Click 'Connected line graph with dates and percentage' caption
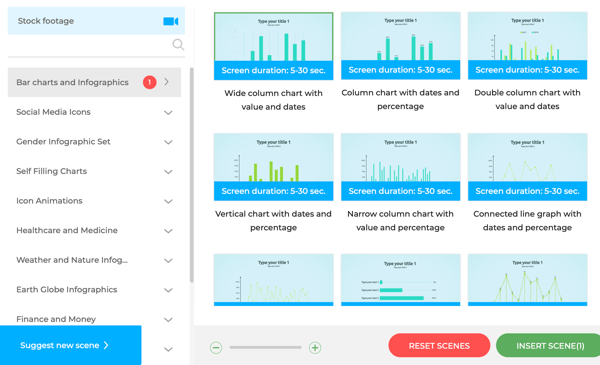 (527, 221)
